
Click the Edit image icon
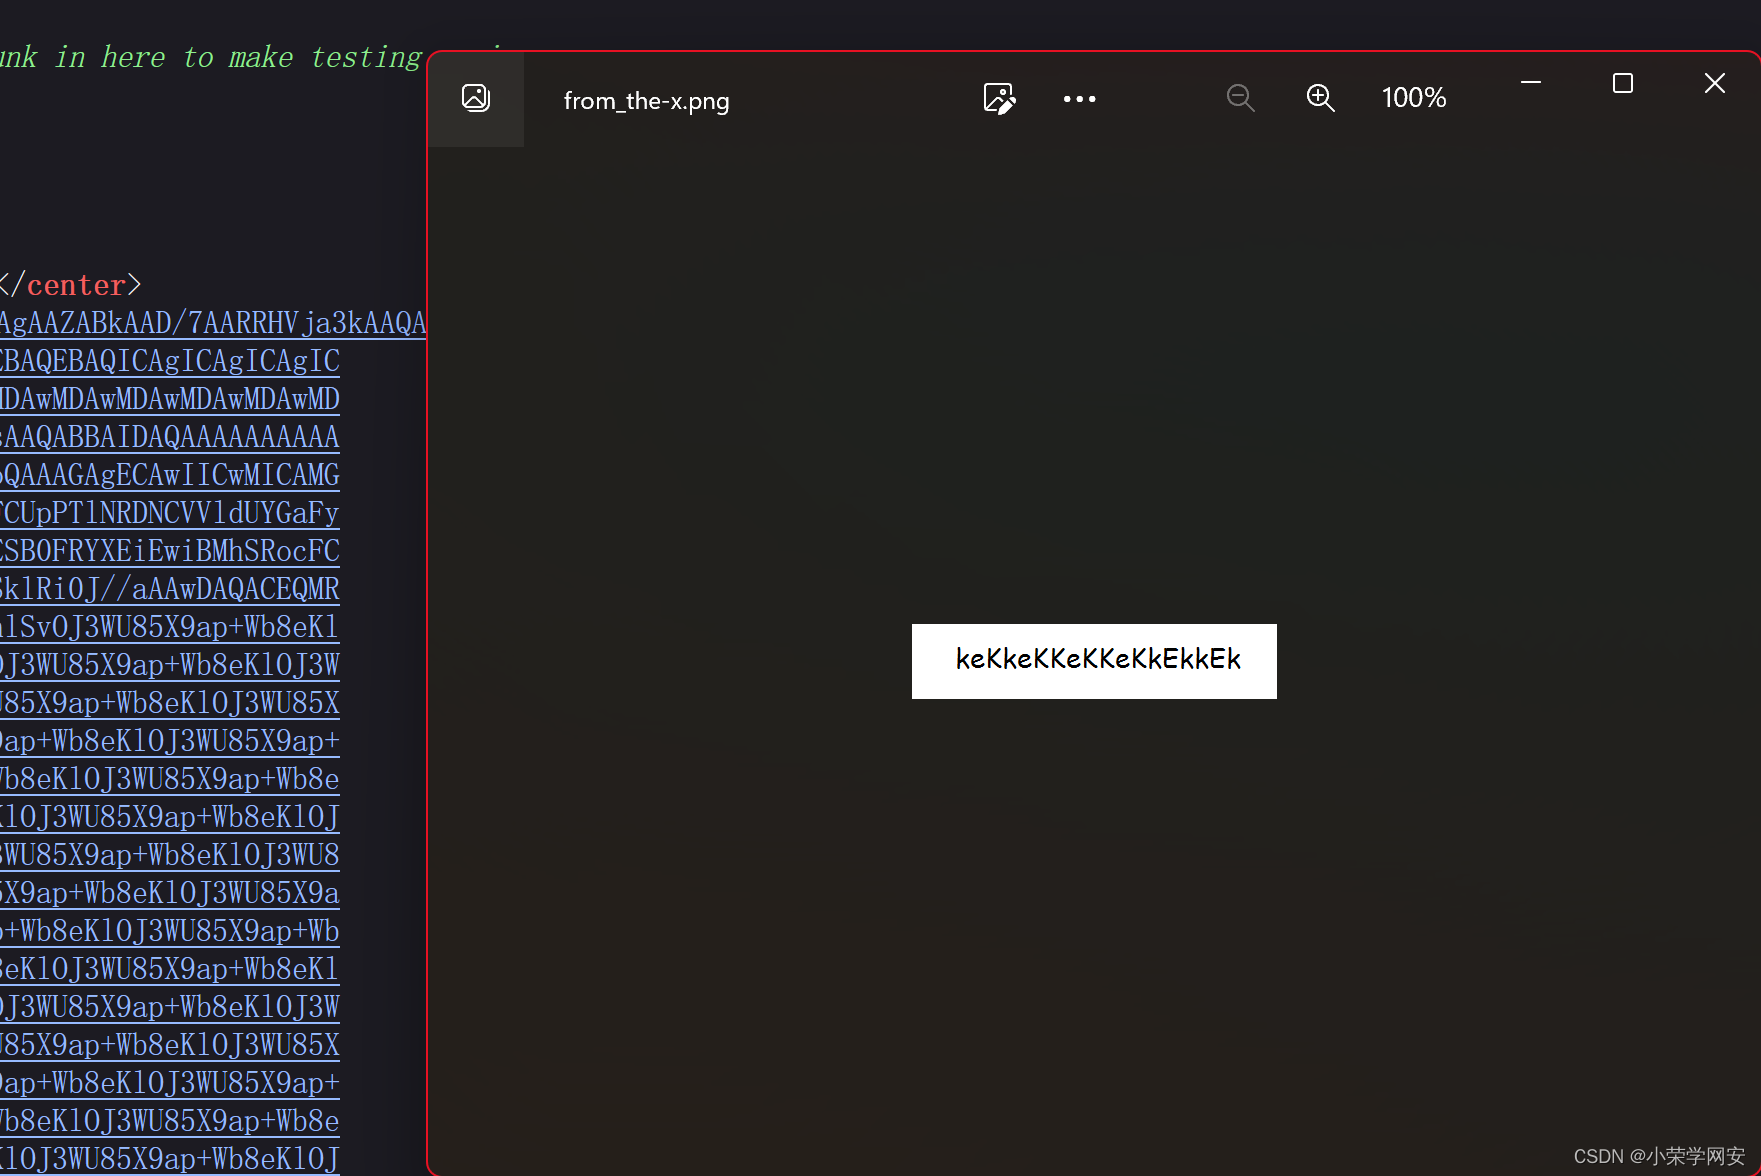click(999, 98)
